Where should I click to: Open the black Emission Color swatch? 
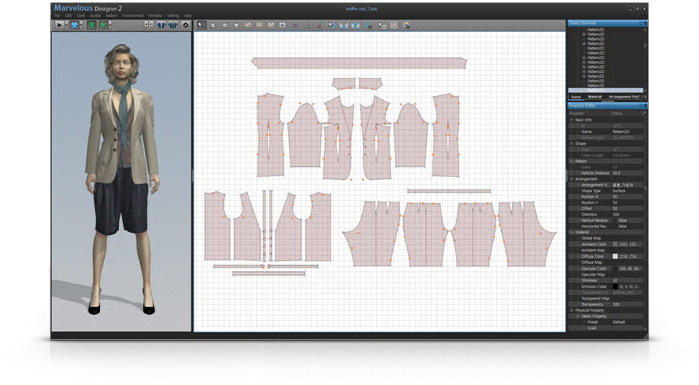click(x=615, y=287)
